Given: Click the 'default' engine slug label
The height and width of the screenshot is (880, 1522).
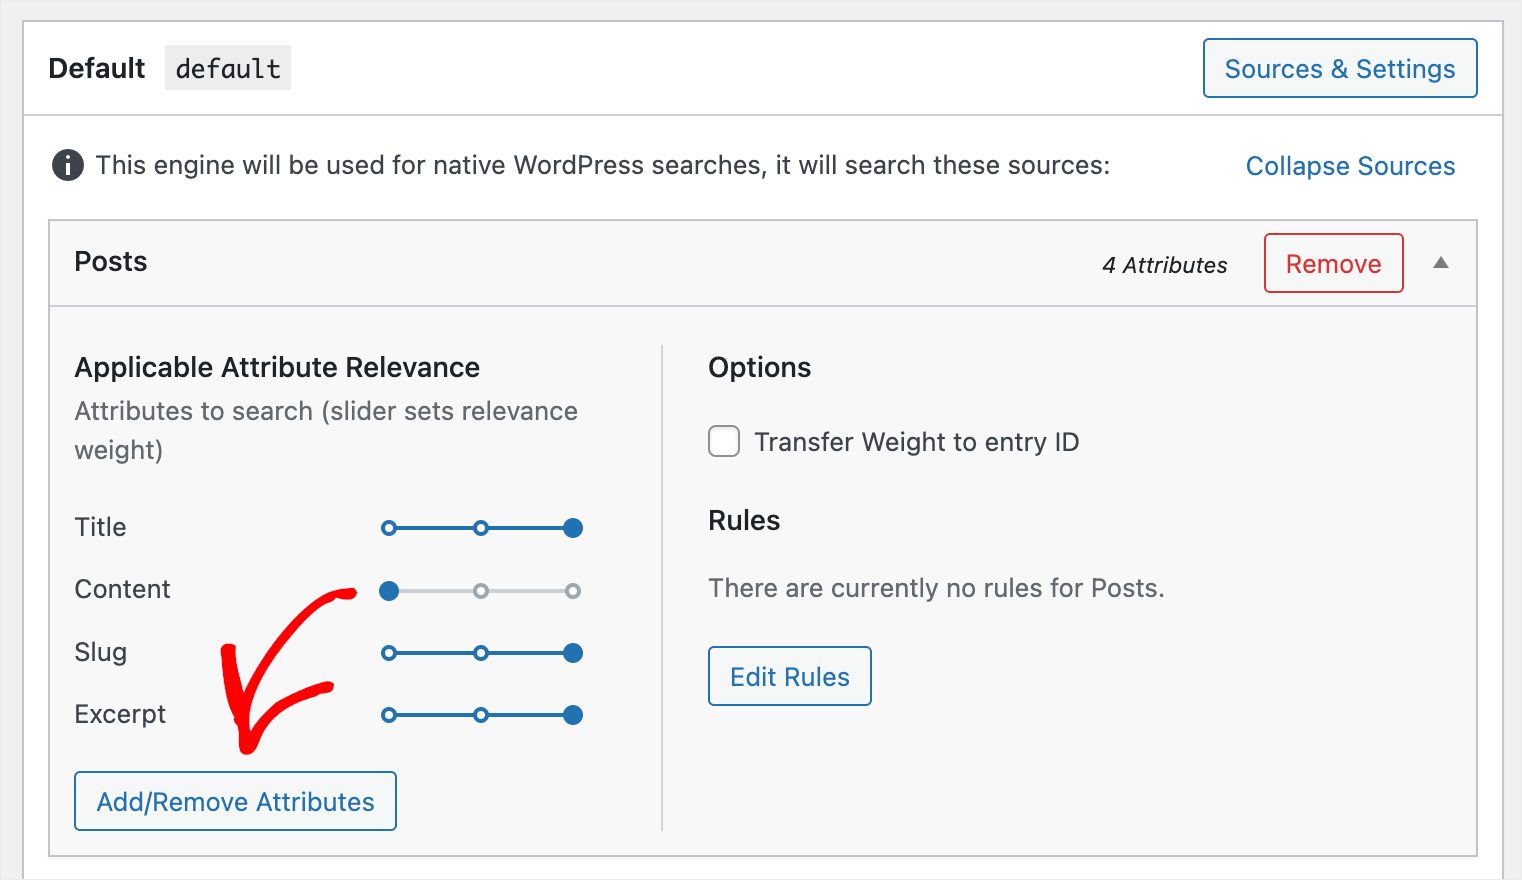Looking at the screenshot, I should 228,68.
